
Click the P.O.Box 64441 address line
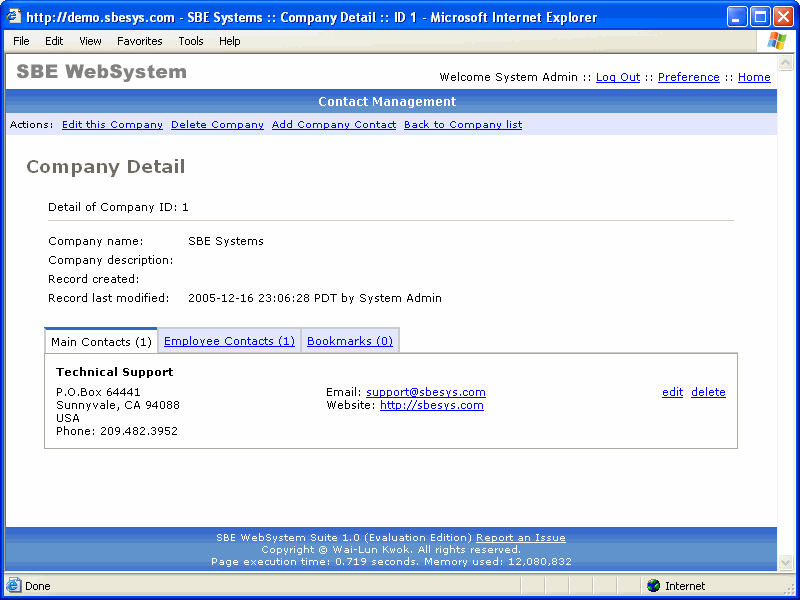[x=98, y=392]
